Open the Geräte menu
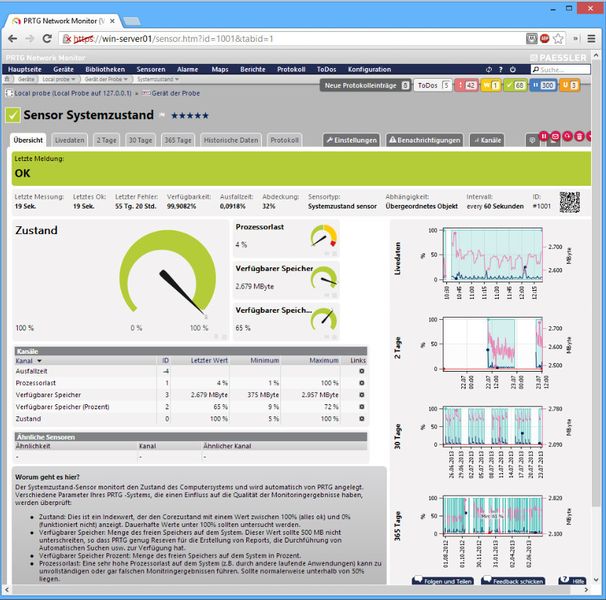The height and width of the screenshot is (600, 606). point(63,70)
